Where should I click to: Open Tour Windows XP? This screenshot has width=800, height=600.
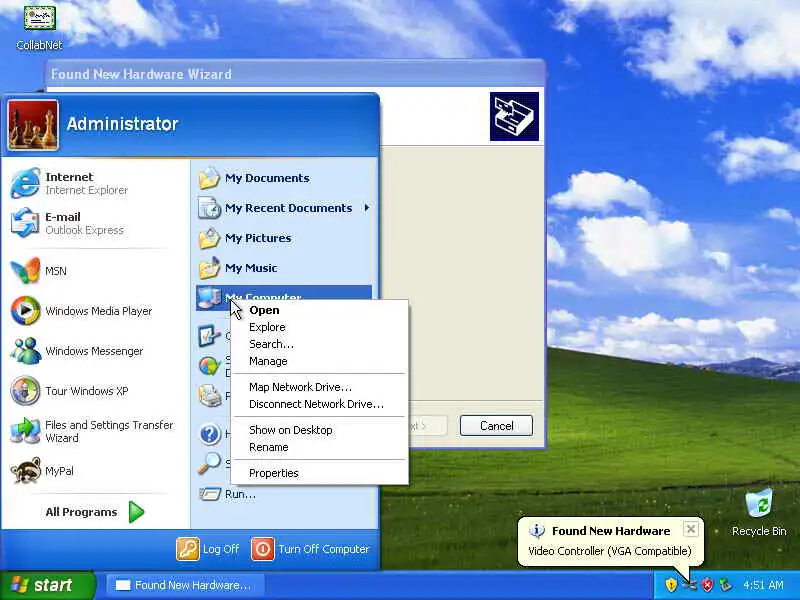[x=94, y=391]
